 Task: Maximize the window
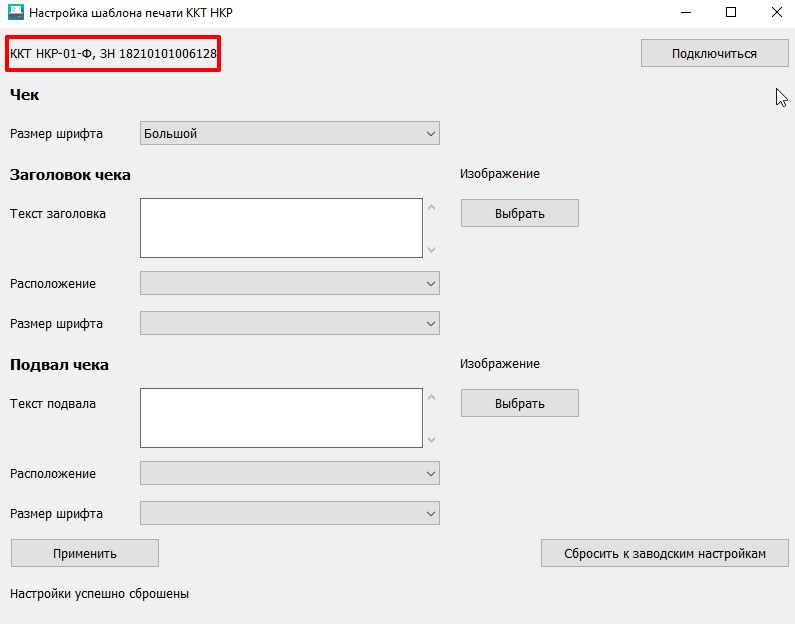(731, 12)
